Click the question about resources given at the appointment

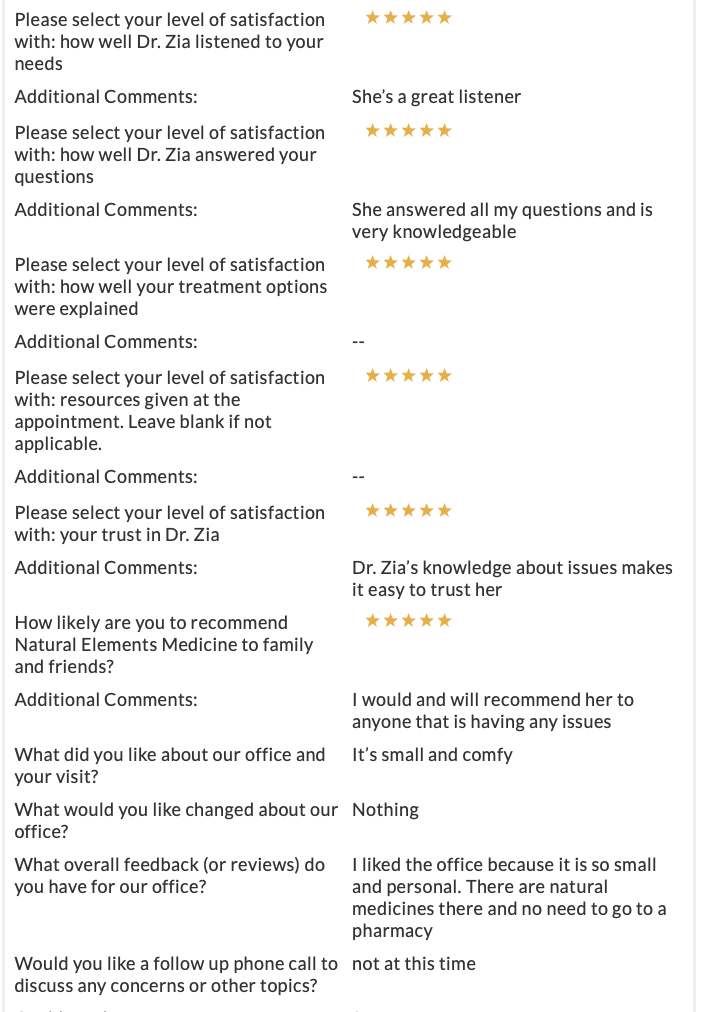[x=170, y=410]
